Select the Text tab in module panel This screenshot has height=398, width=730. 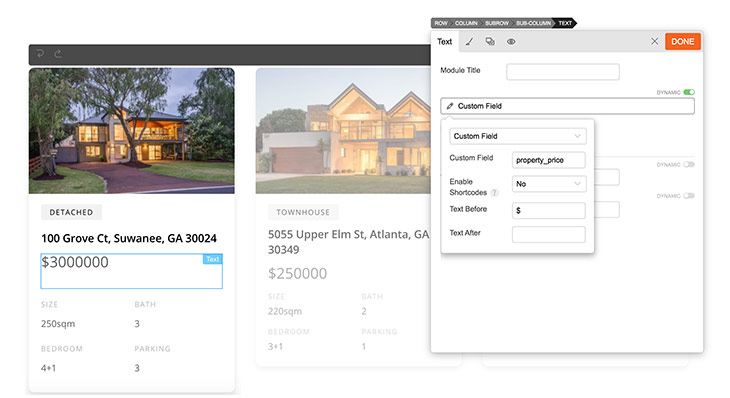(445, 41)
